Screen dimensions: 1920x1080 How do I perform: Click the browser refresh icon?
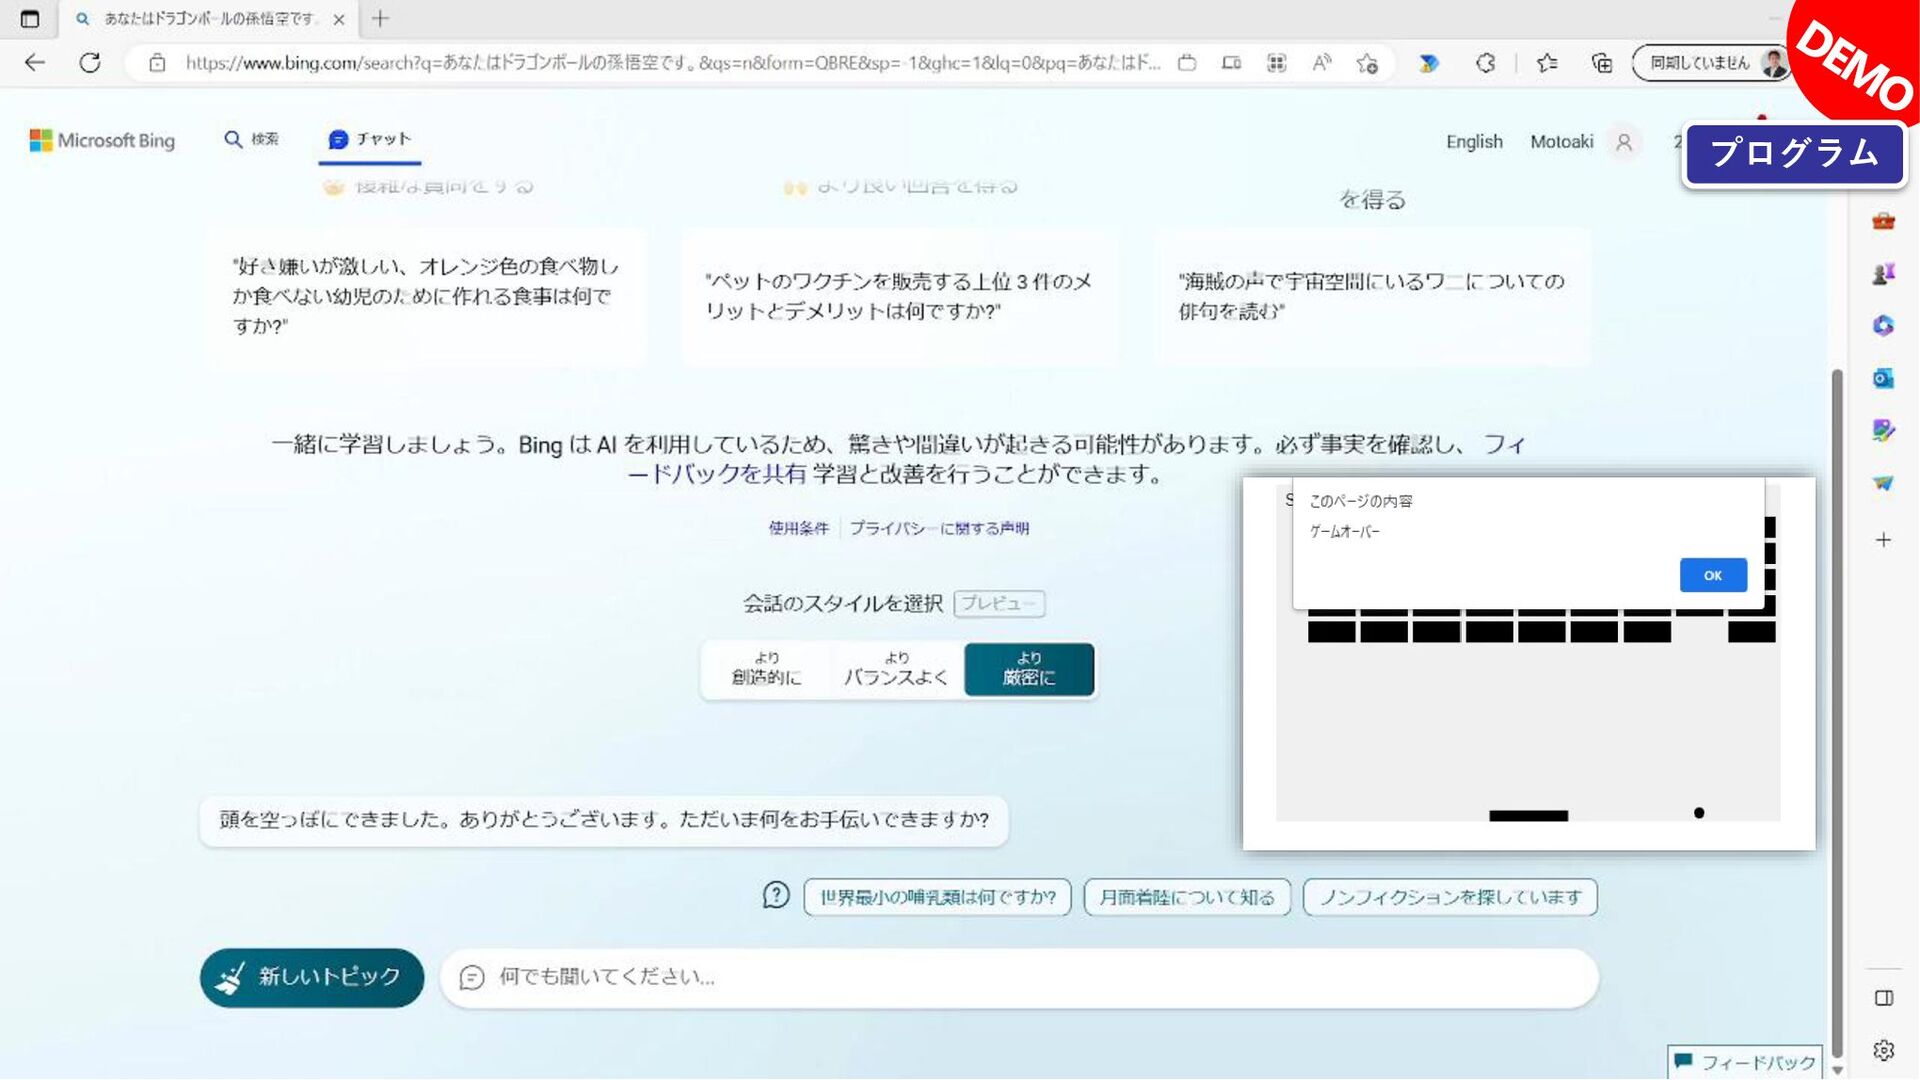tap(90, 63)
